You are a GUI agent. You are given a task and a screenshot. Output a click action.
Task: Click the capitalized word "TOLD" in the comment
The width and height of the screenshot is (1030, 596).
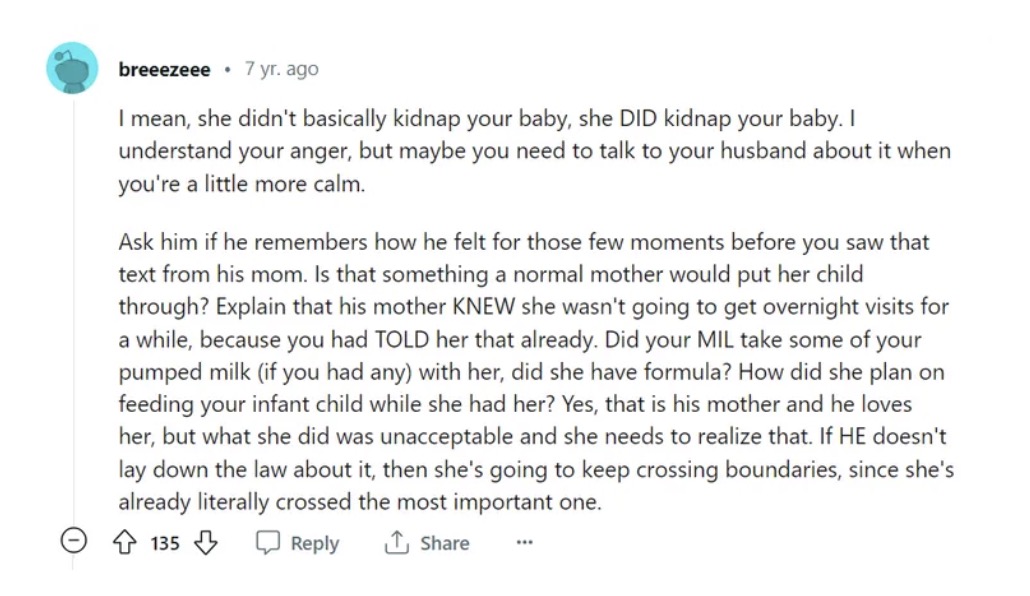pos(402,339)
